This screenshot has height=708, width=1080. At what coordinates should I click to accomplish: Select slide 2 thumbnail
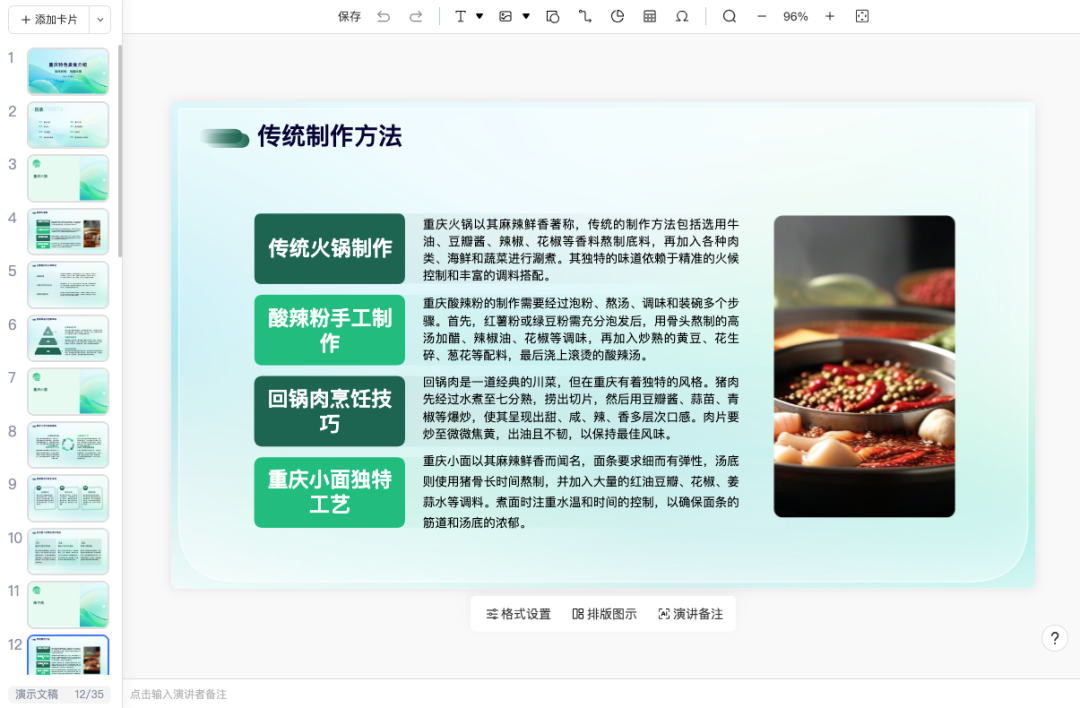(68, 125)
